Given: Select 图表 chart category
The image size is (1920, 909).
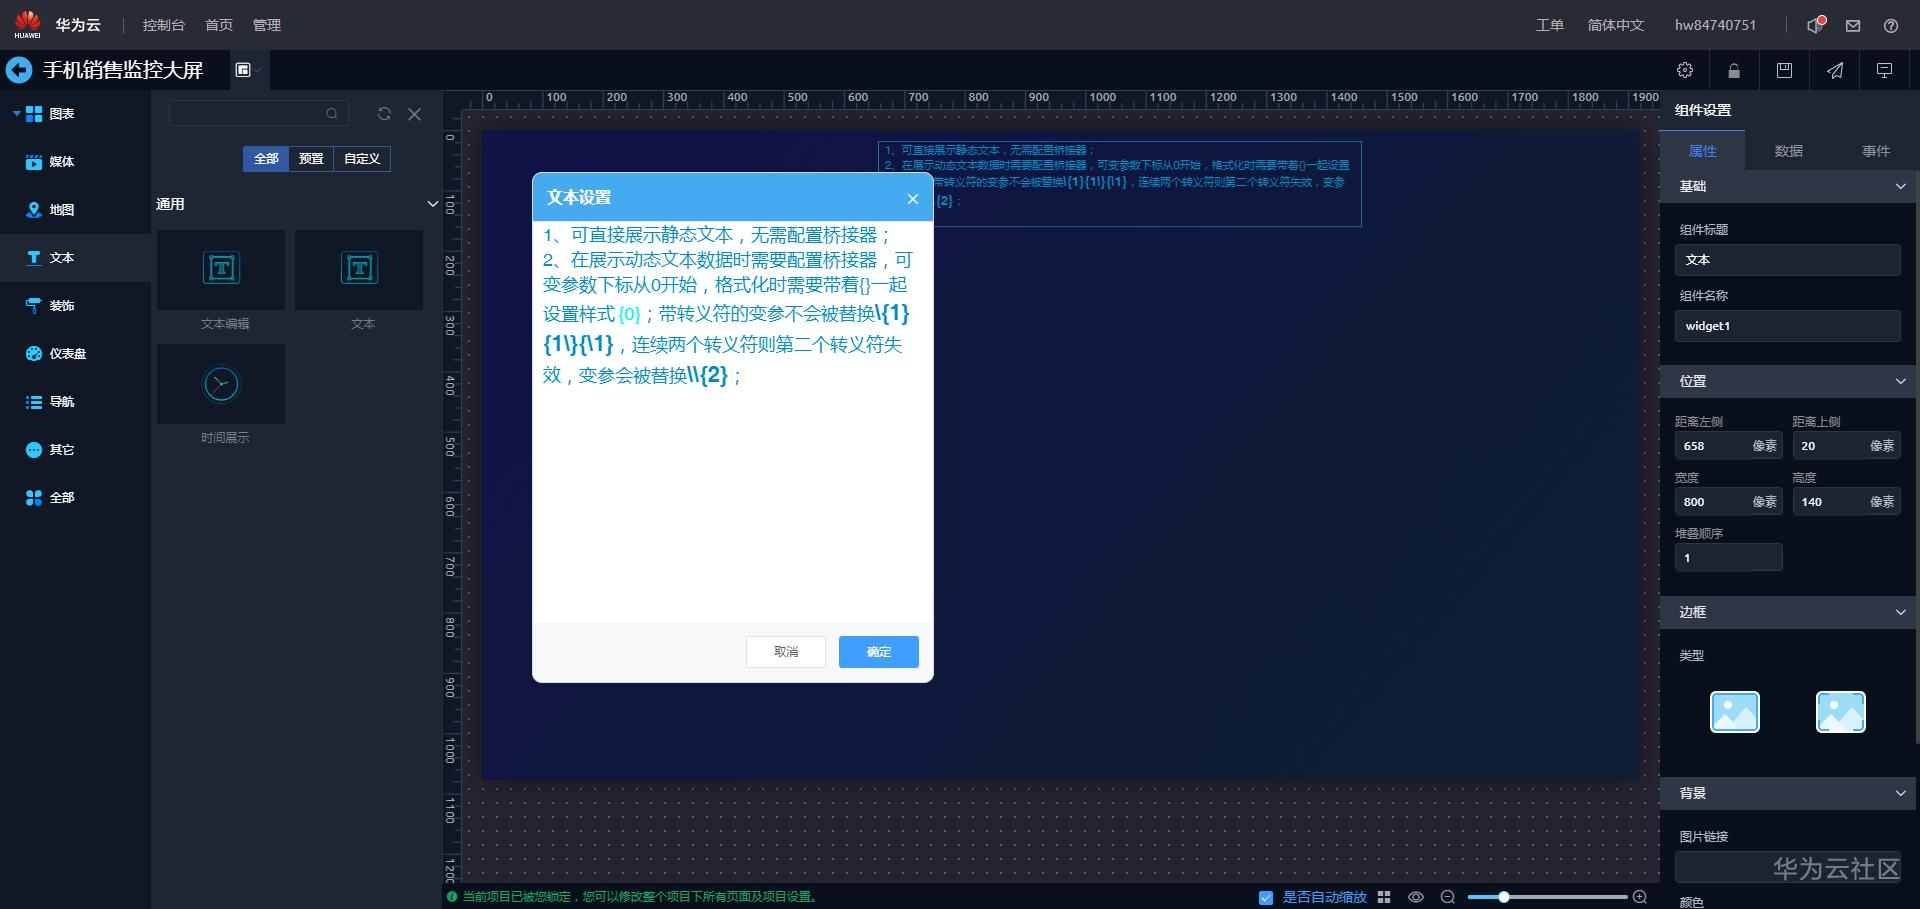Looking at the screenshot, I should (75, 114).
